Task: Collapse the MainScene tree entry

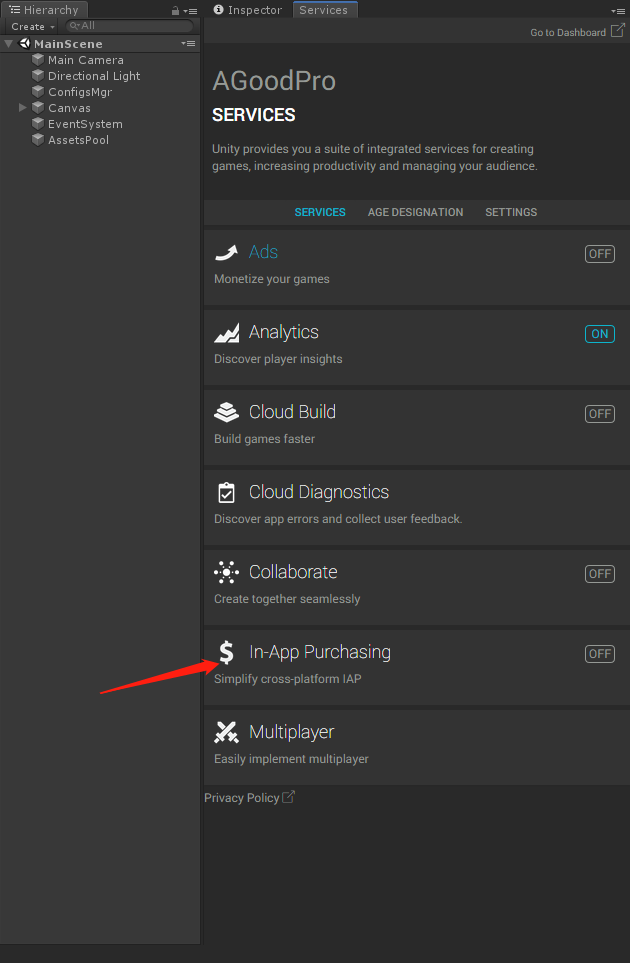Action: click(8, 43)
